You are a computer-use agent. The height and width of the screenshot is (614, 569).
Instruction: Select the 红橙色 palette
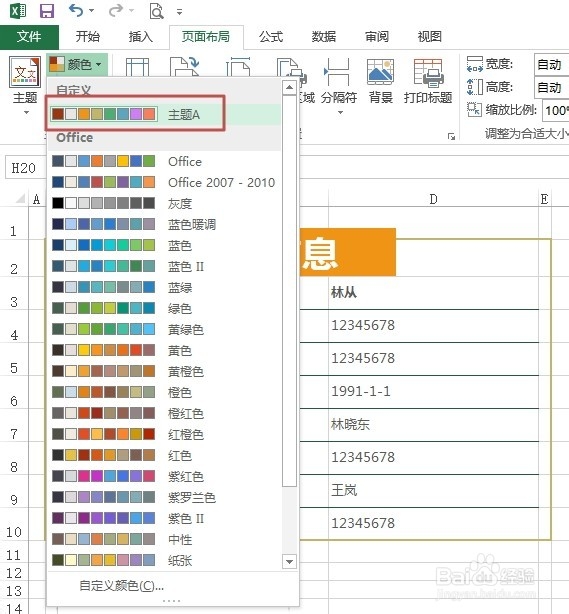pyautogui.click(x=164, y=435)
